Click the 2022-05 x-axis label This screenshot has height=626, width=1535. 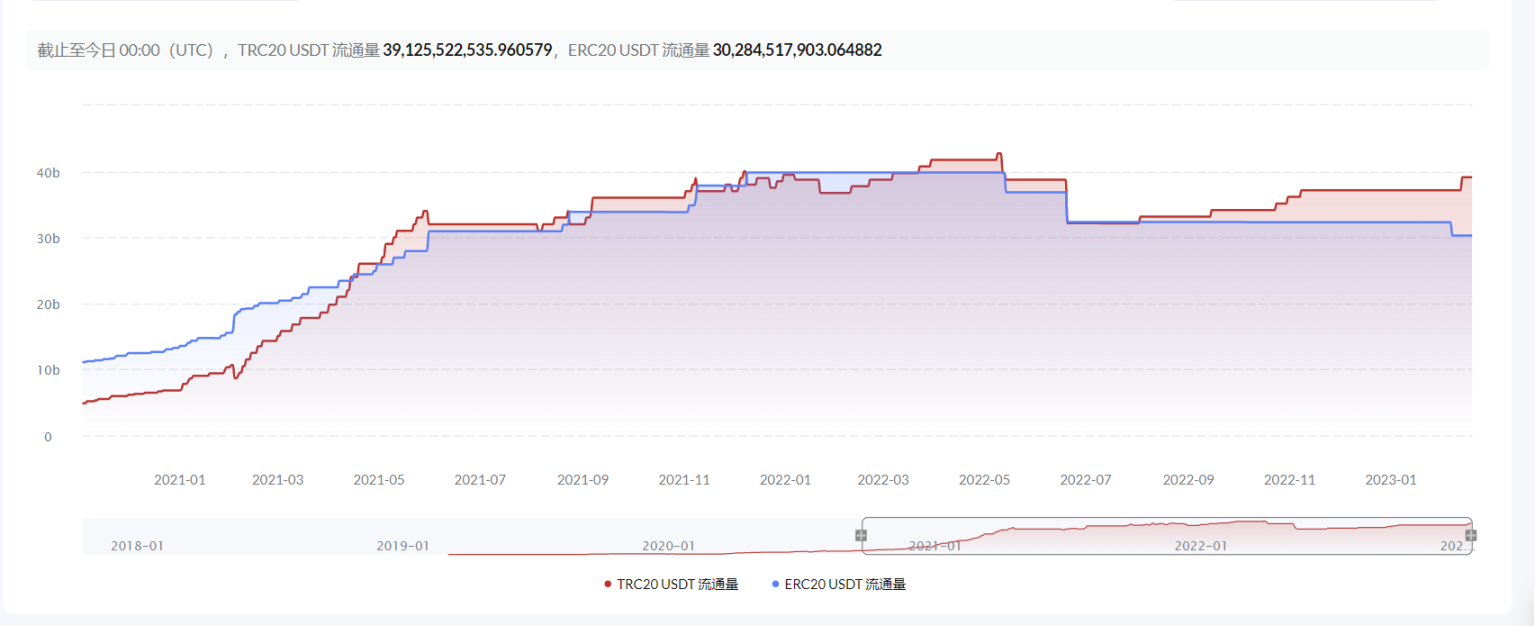[984, 480]
